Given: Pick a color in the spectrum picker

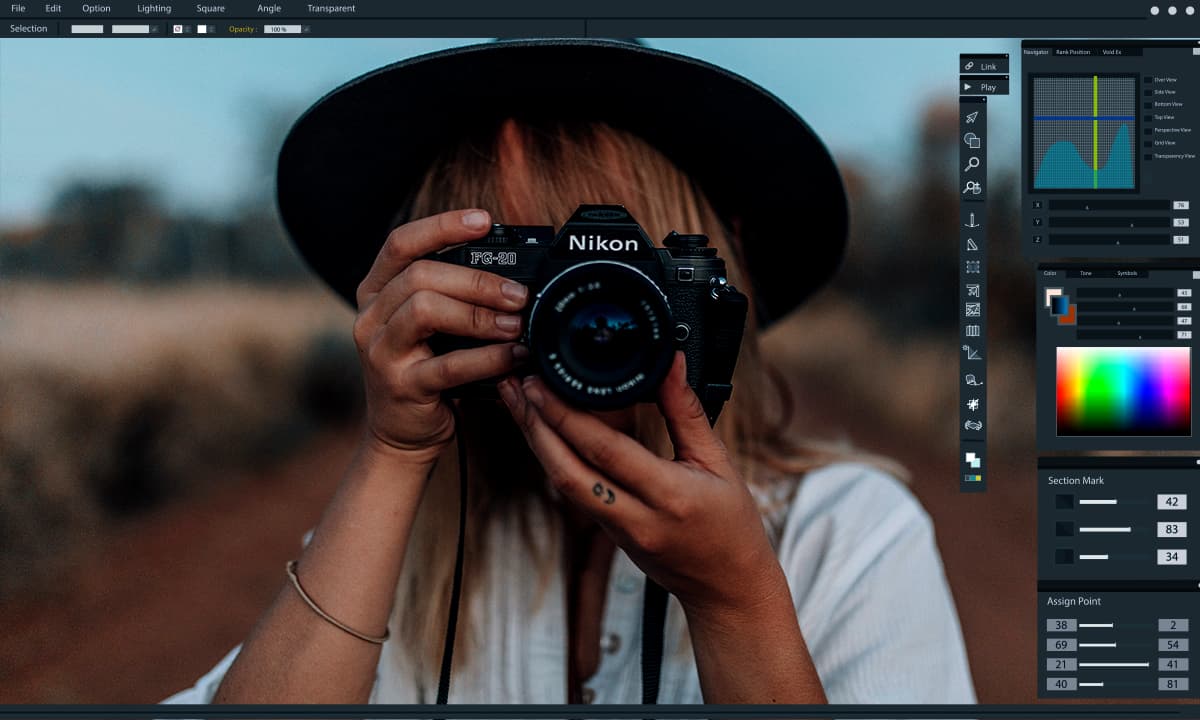Looking at the screenshot, I should tap(1123, 391).
